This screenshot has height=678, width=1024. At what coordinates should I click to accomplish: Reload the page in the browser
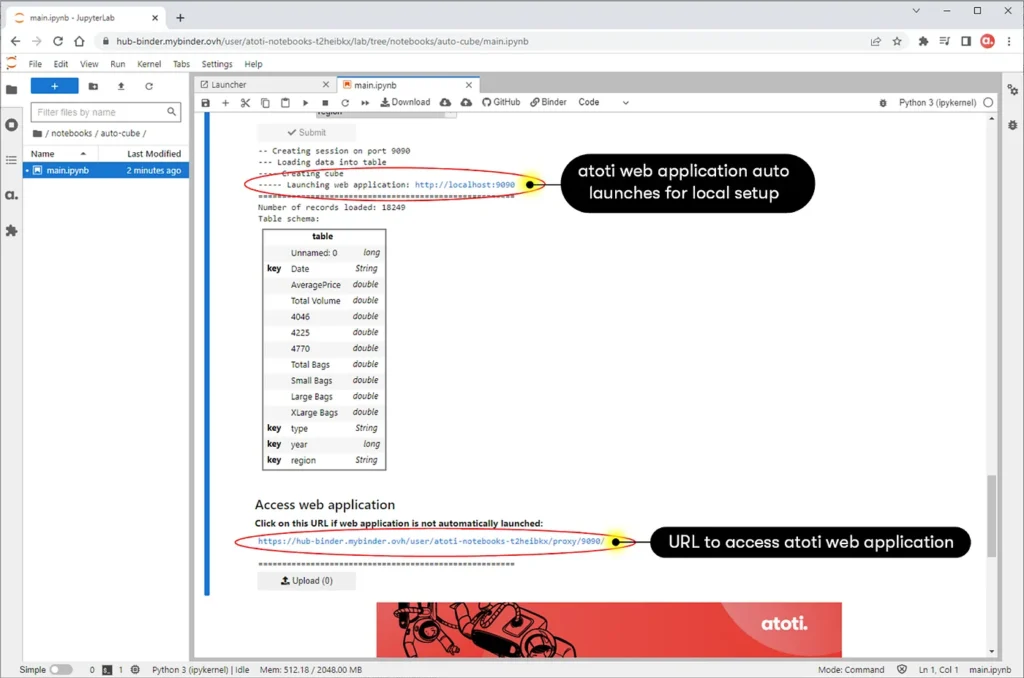[x=58, y=41]
